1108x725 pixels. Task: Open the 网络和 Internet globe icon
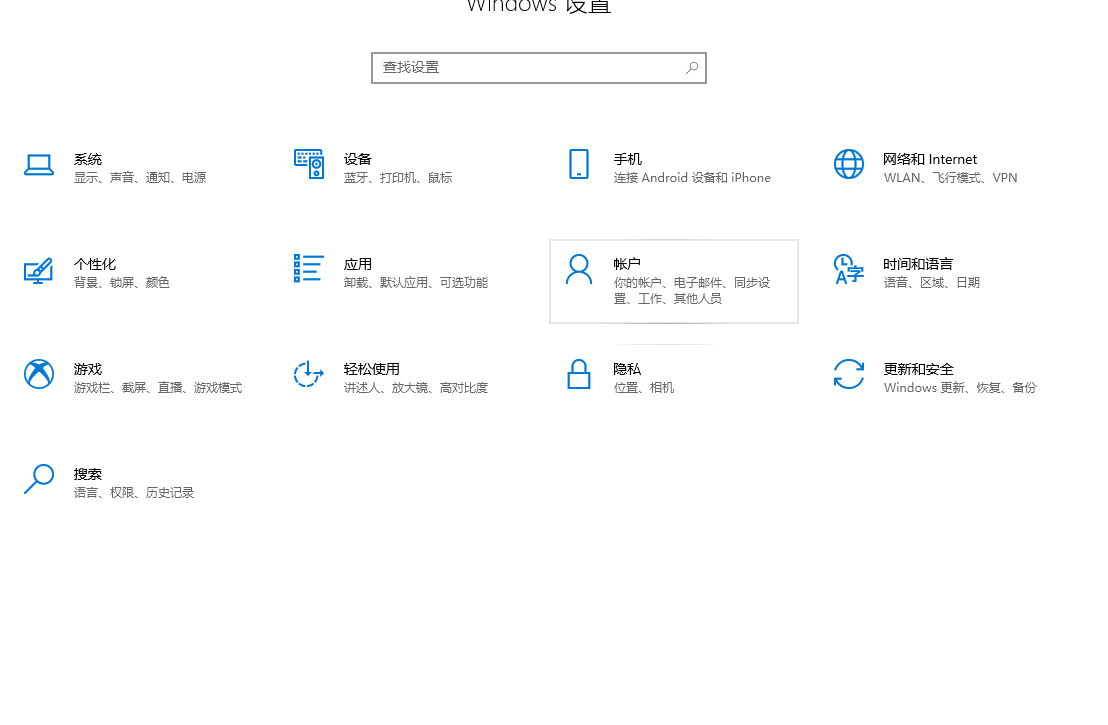[848, 165]
